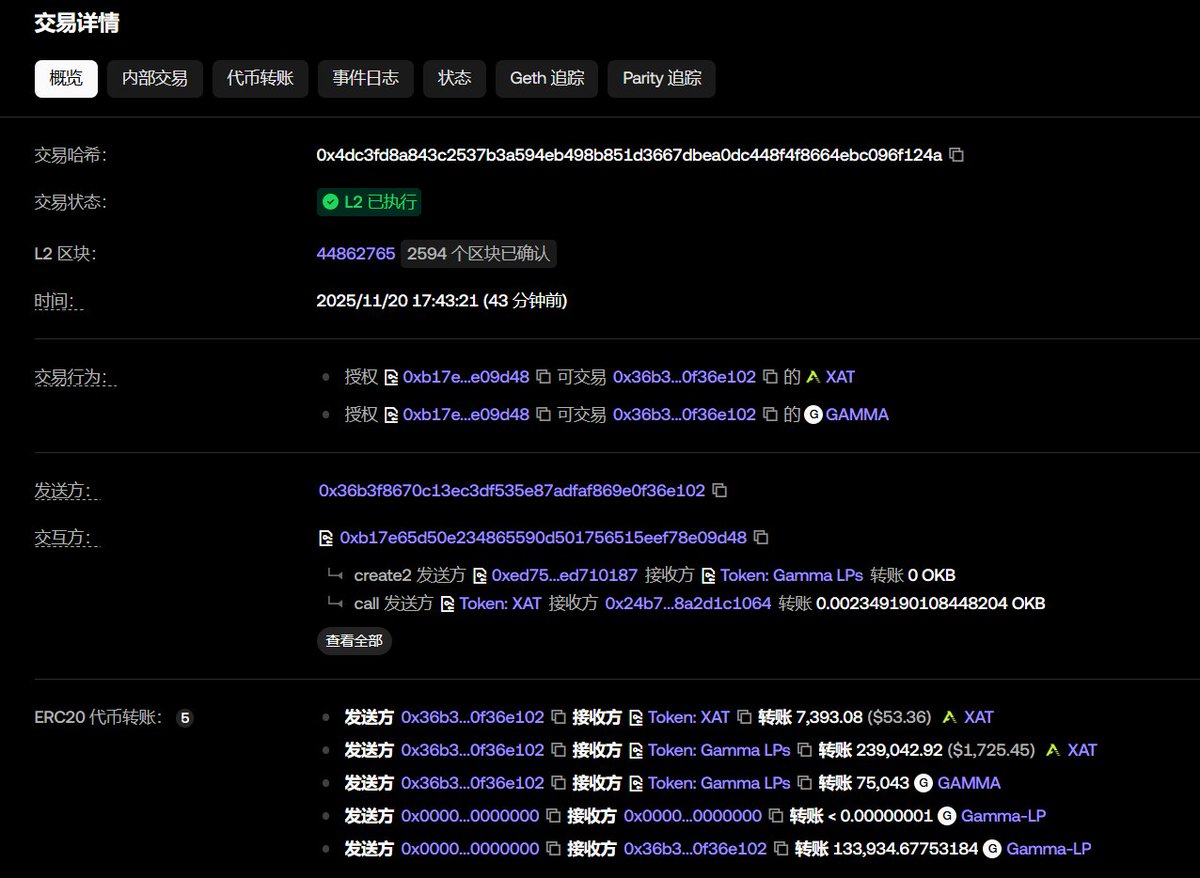Copy receiver 0x0000 in the < 0.00000001 row

click(776, 816)
